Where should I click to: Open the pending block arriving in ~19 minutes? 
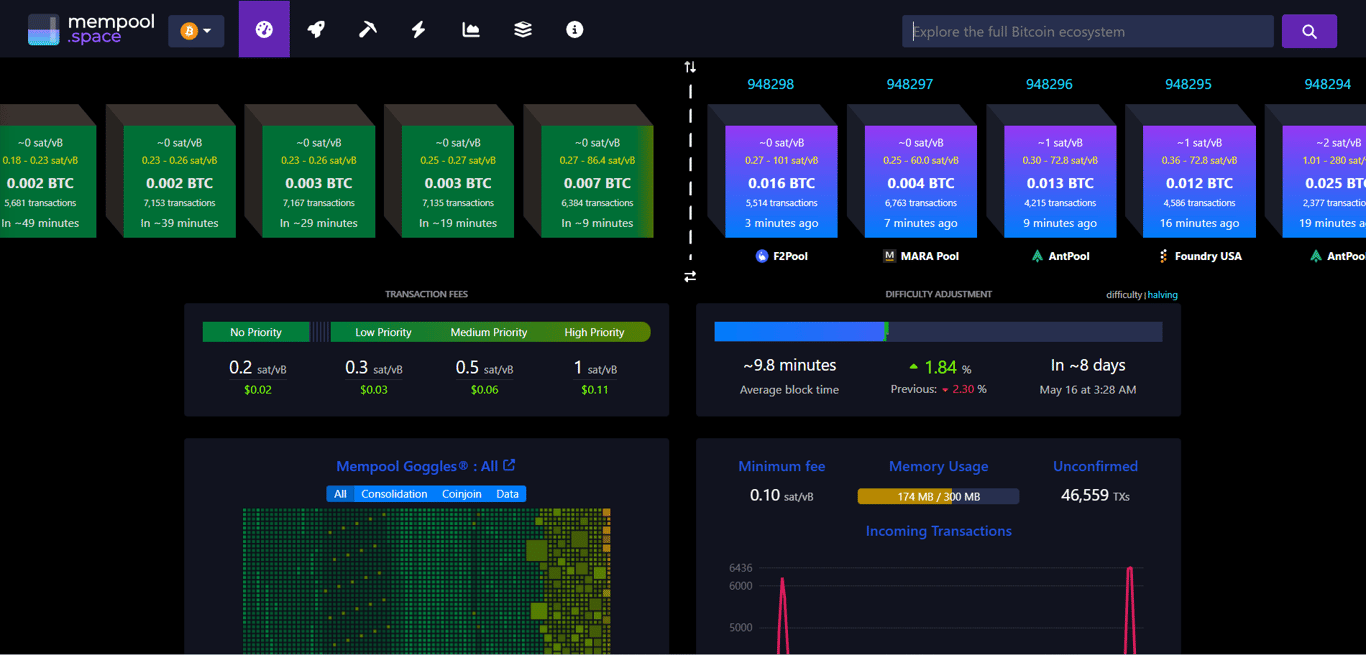458,181
